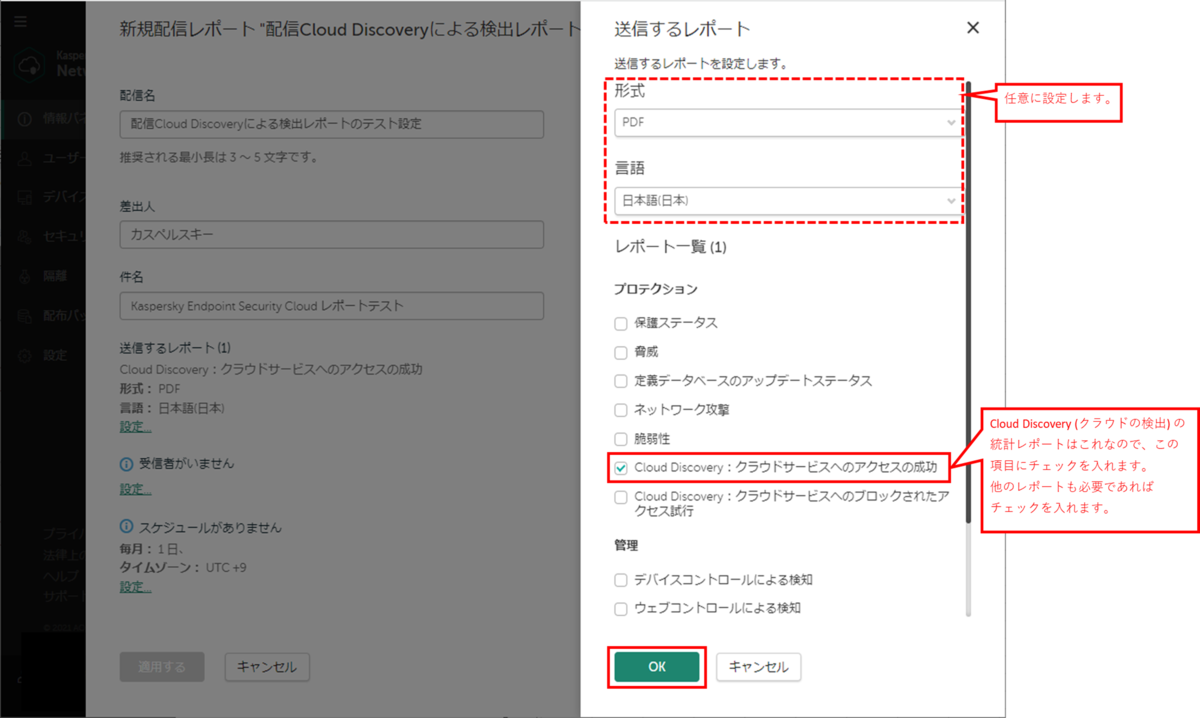Click the OK button

pos(656,667)
